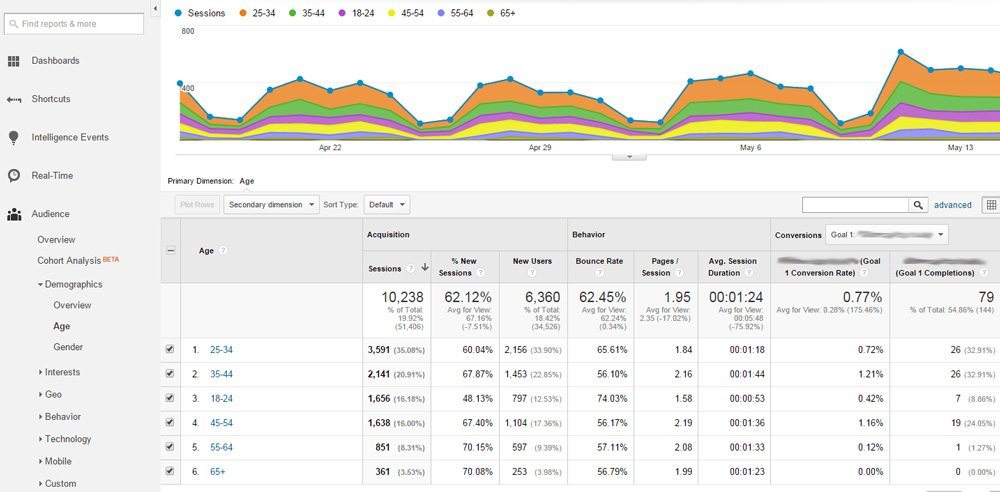This screenshot has height=492, width=1000.
Task: Click the 55-64 age link
Action: click(x=221, y=447)
